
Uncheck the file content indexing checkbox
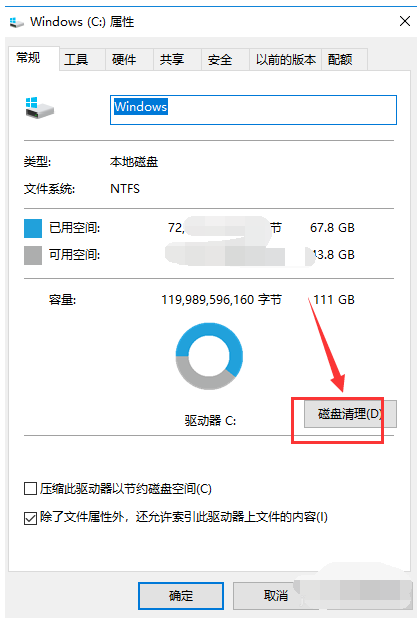click(31, 517)
